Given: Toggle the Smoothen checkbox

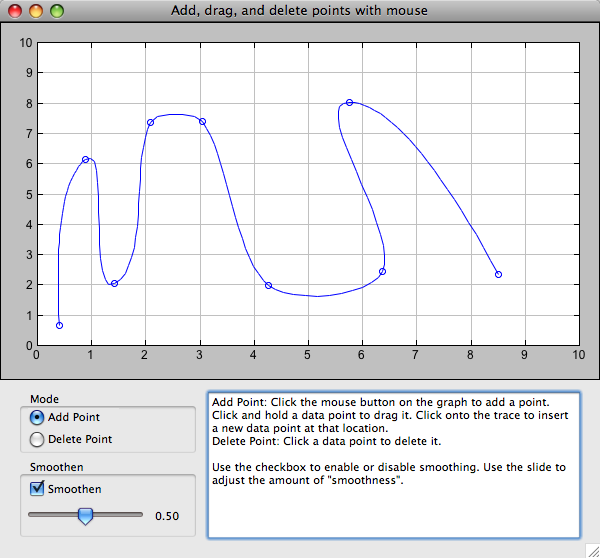Looking at the screenshot, I should coord(38,489).
